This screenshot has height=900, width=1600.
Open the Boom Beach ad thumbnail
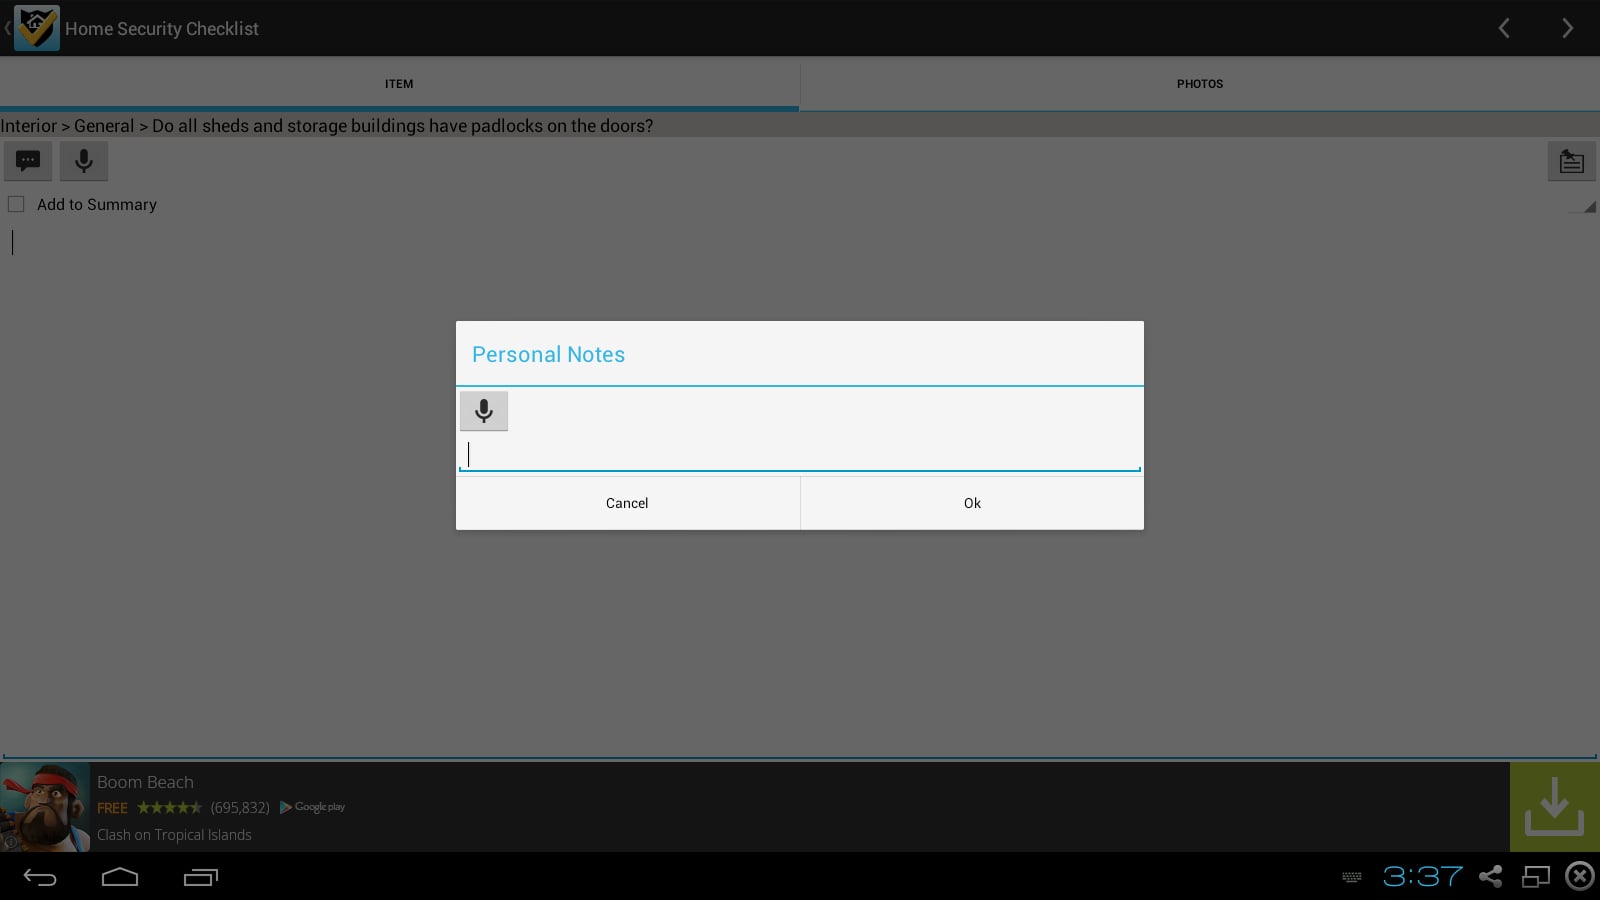click(x=45, y=807)
